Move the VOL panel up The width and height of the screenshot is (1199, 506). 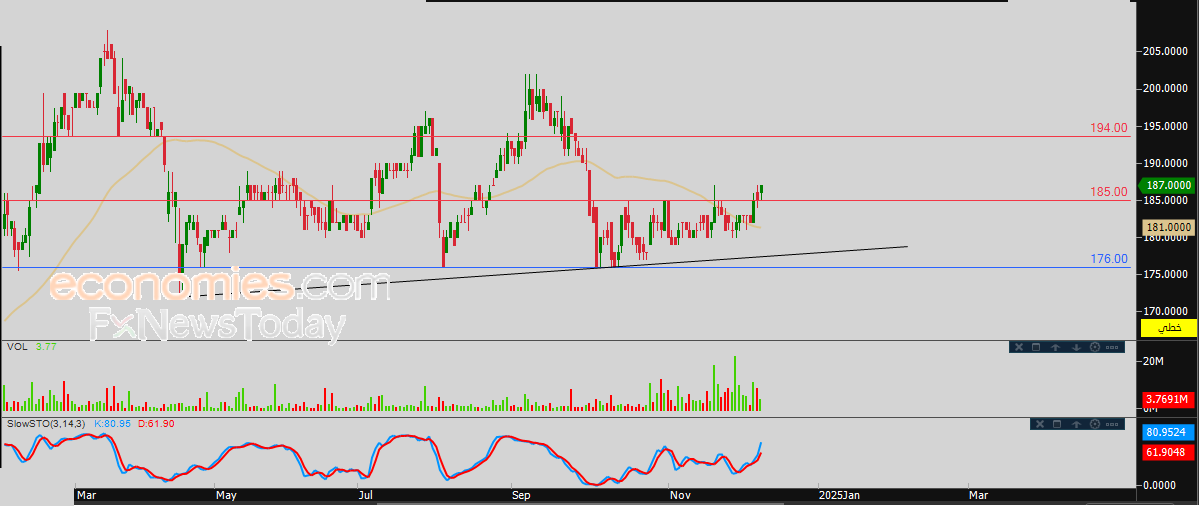click(x=1055, y=347)
